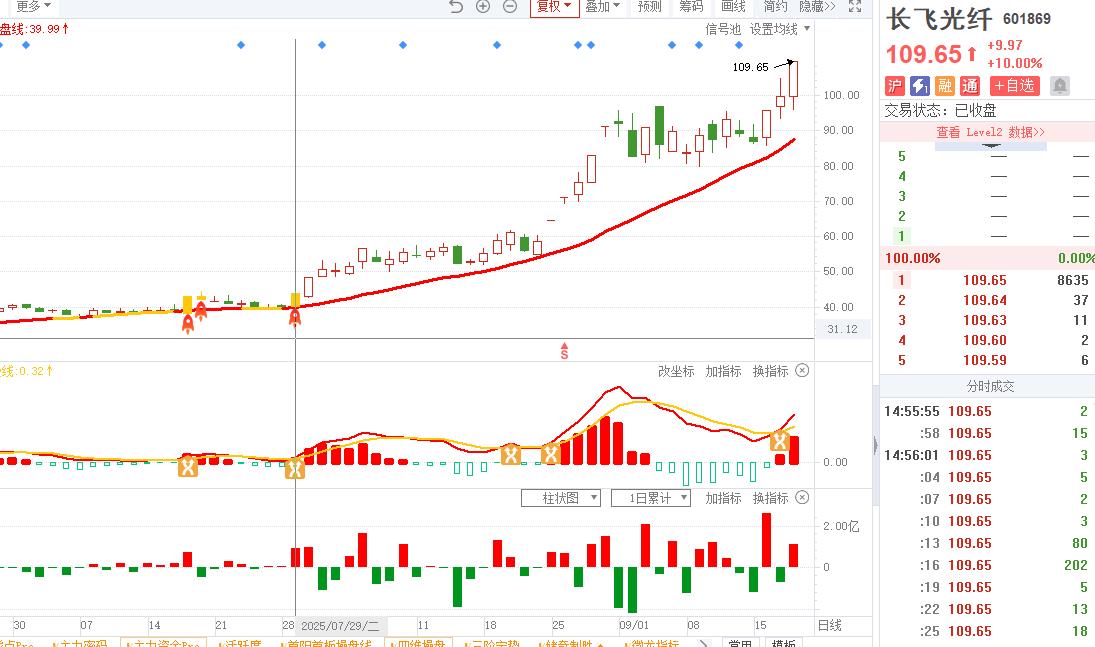Close the capital flow indicator sub-panel
Image resolution: width=1095 pixels, height=647 pixels.
[802, 498]
